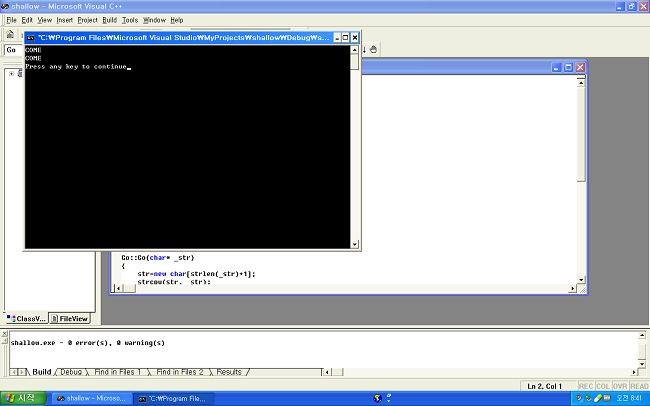This screenshot has height=406, width=650.
Task: Select the Results output tab
Action: pos(229,372)
